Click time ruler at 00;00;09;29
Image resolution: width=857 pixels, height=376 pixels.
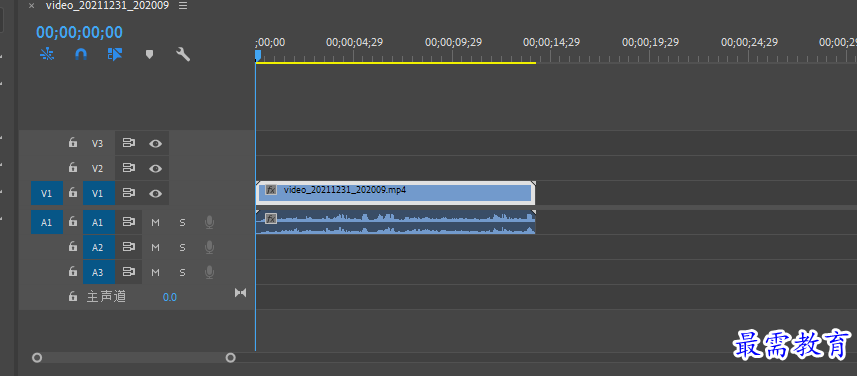454,42
